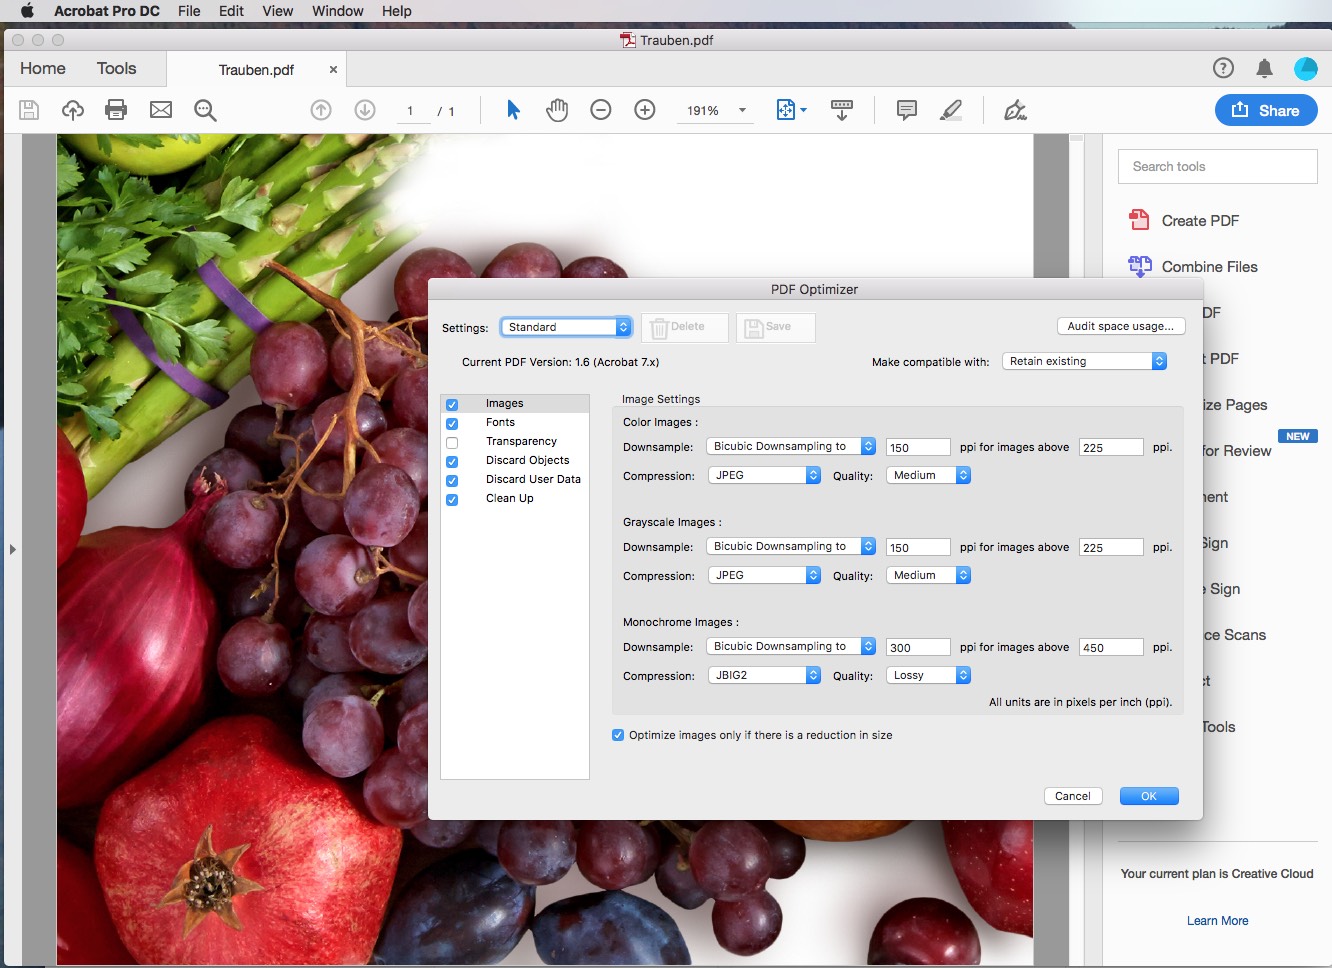The width and height of the screenshot is (1332, 968).
Task: Enable the Transparency checkbox
Action: click(x=452, y=442)
